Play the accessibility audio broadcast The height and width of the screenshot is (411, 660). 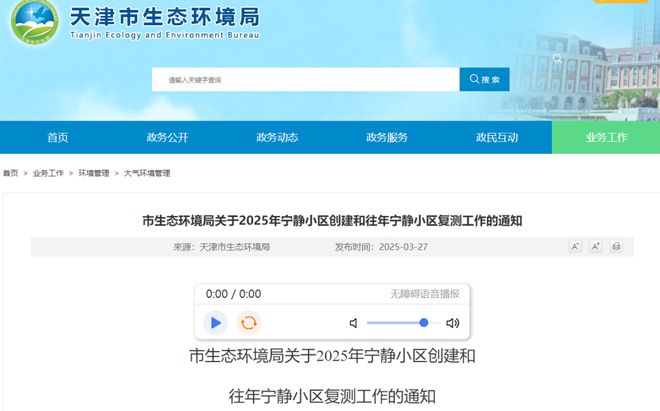216,323
